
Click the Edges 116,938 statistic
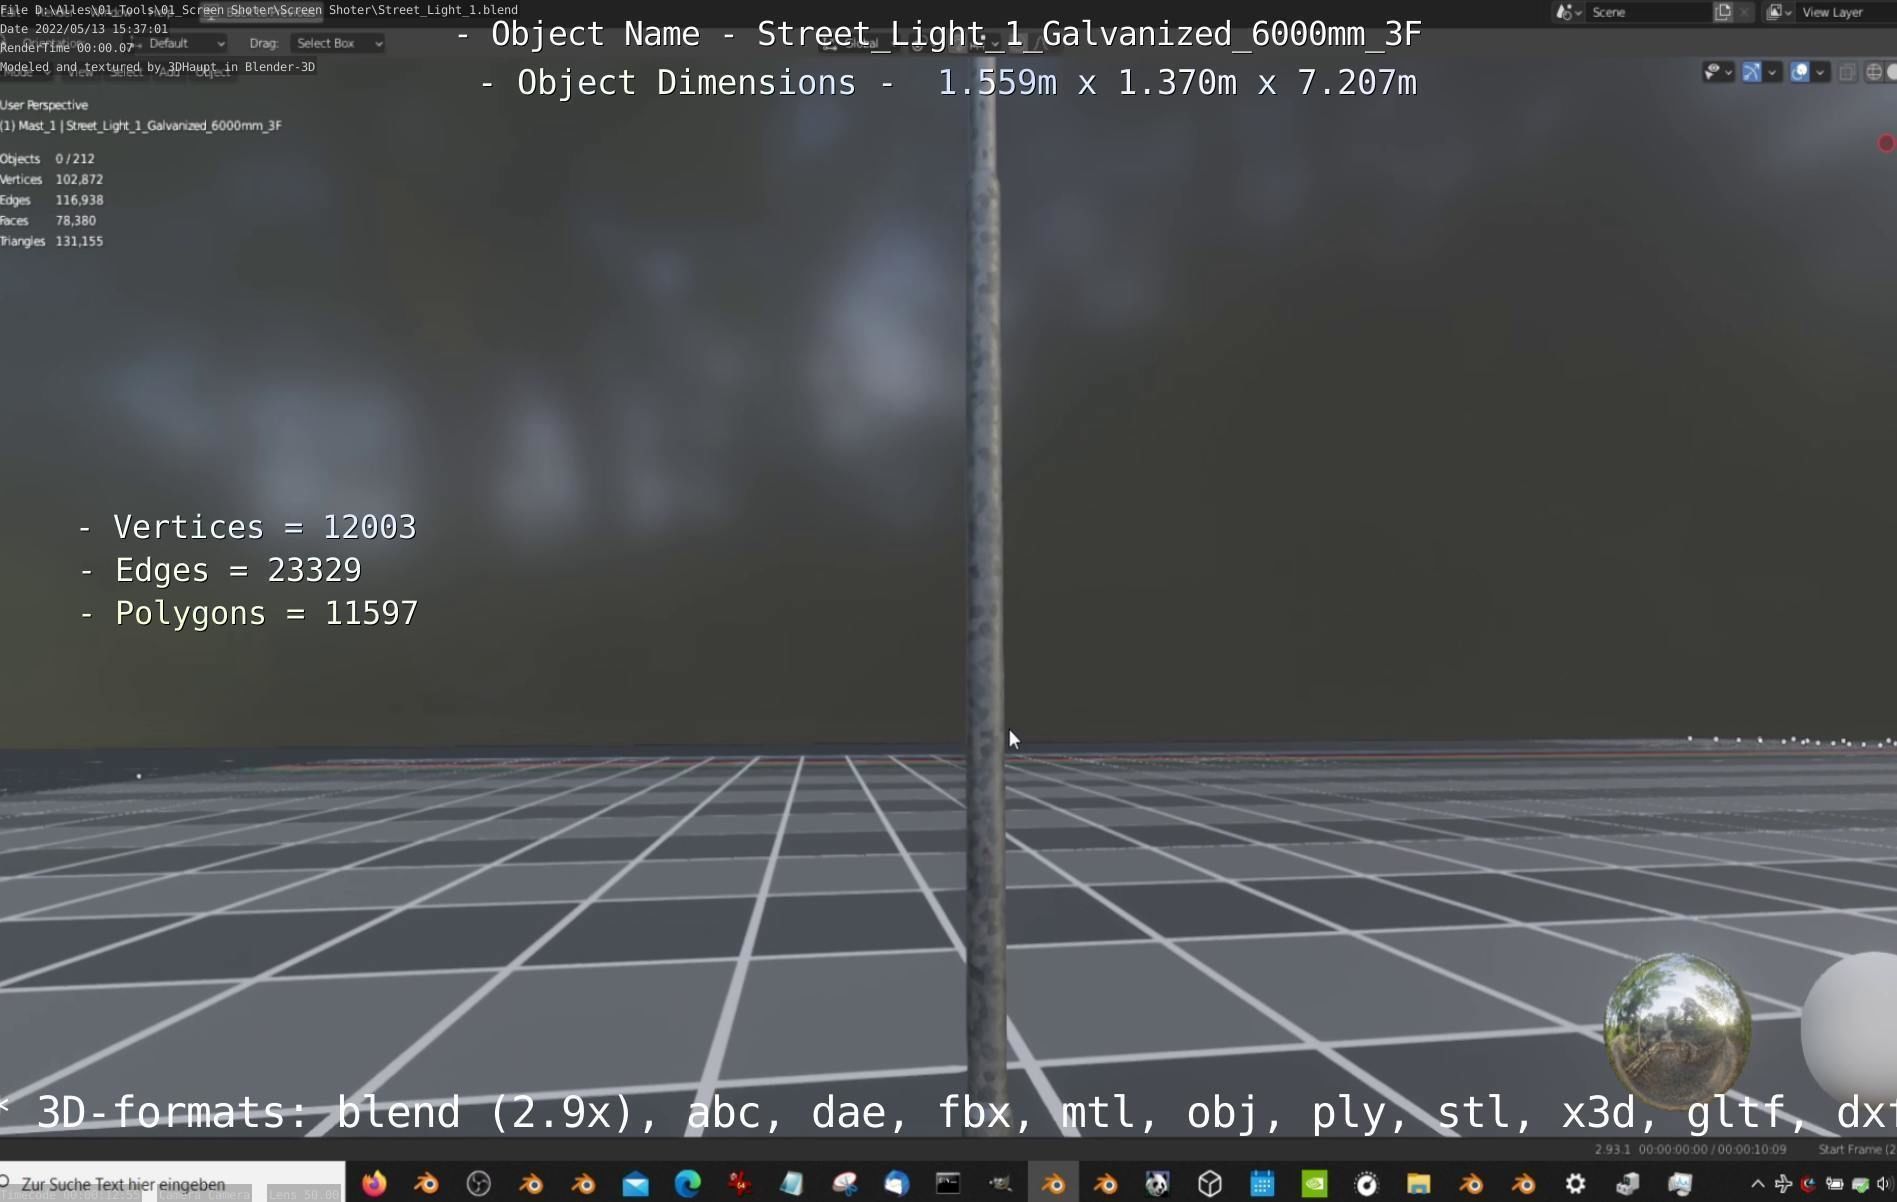(x=52, y=200)
